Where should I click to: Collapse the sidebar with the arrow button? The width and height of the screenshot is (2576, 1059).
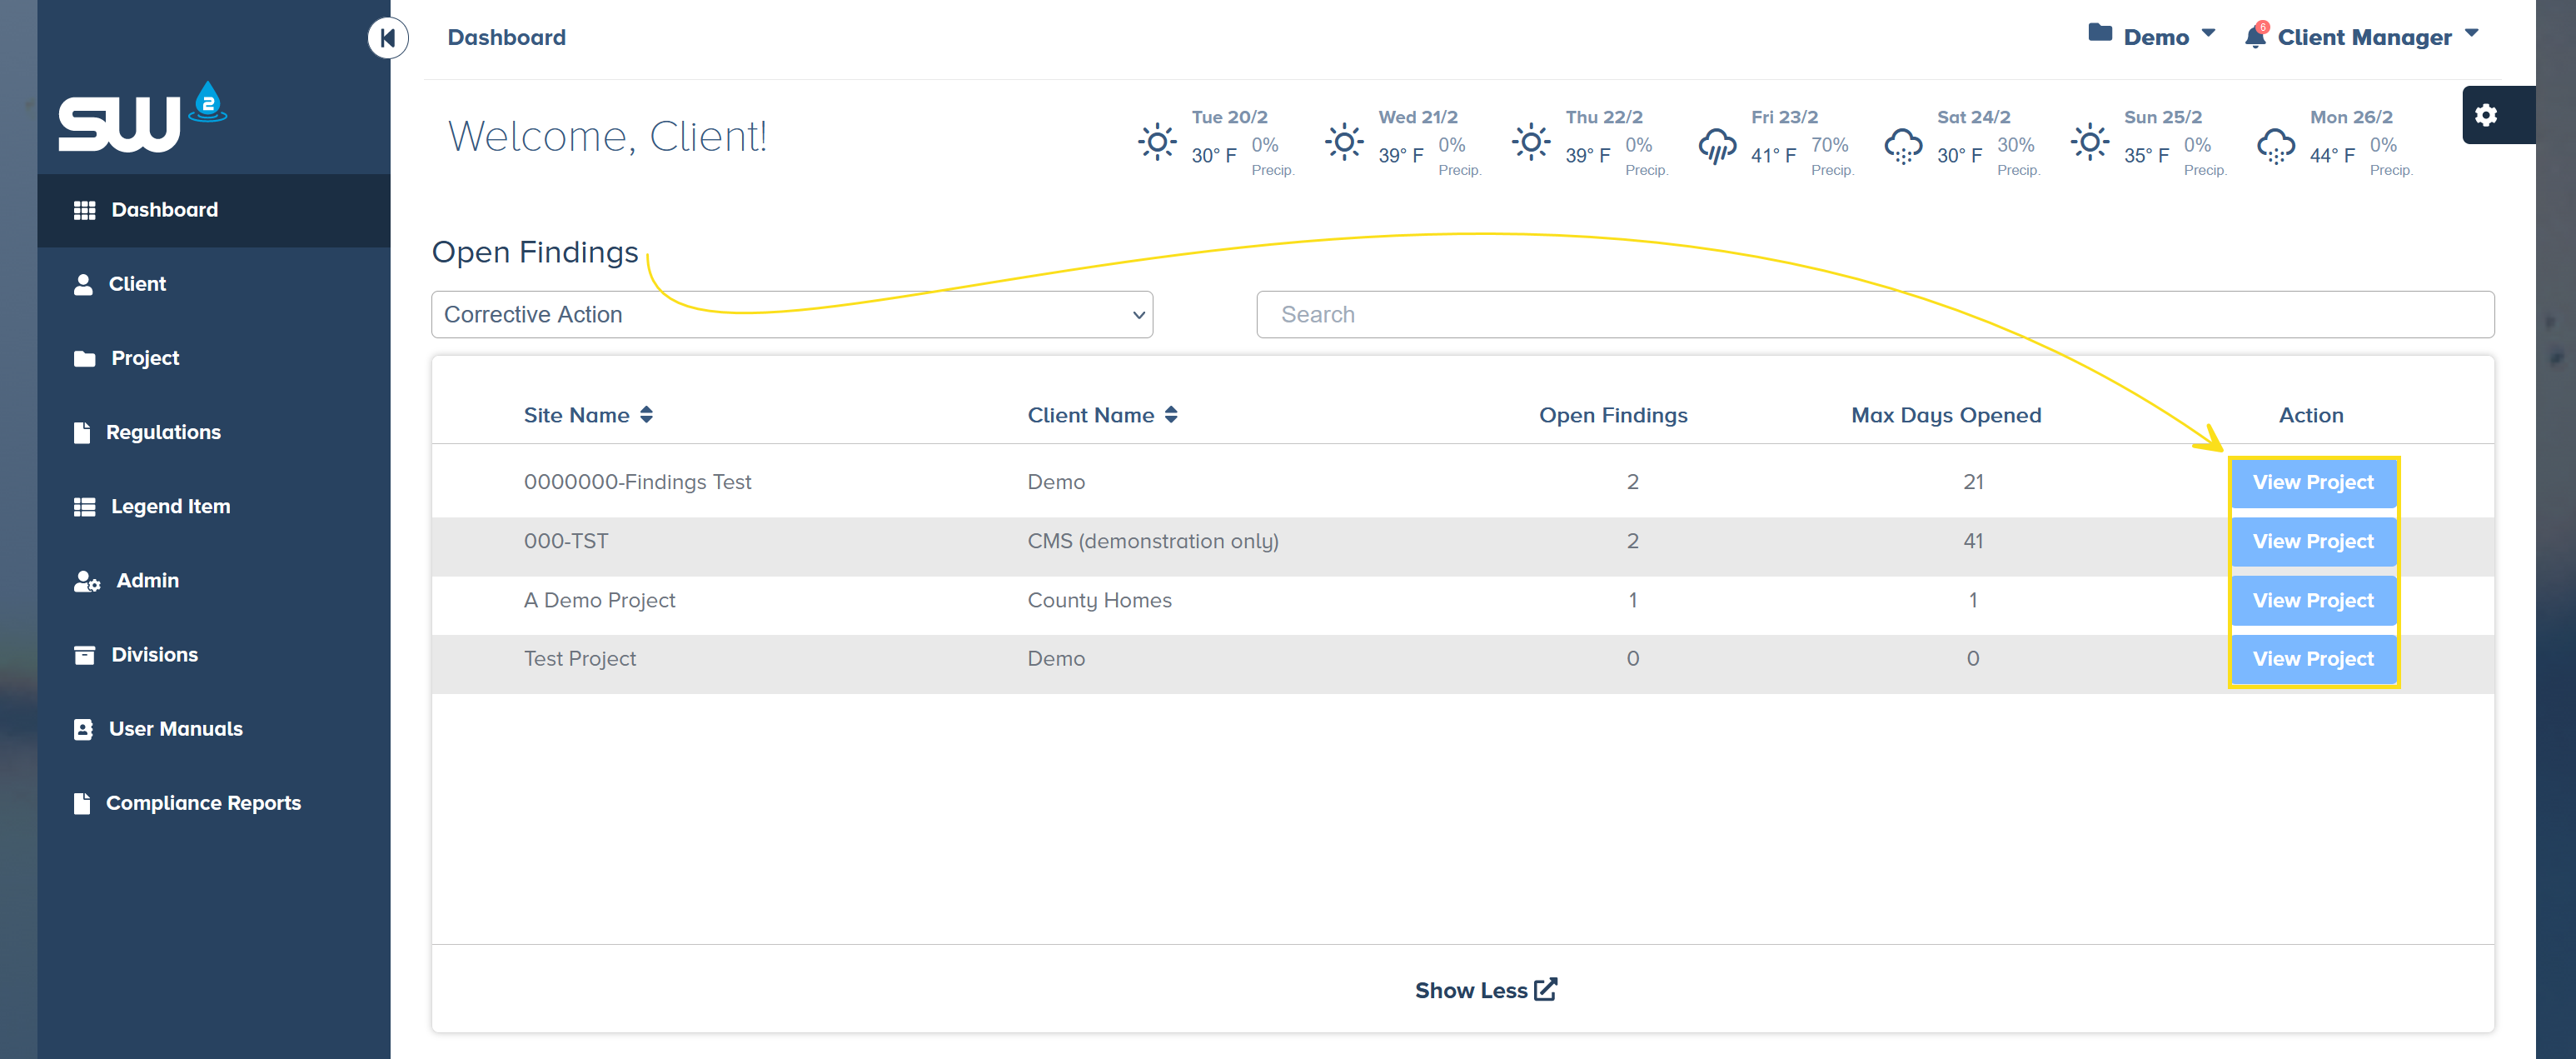pyautogui.click(x=388, y=38)
